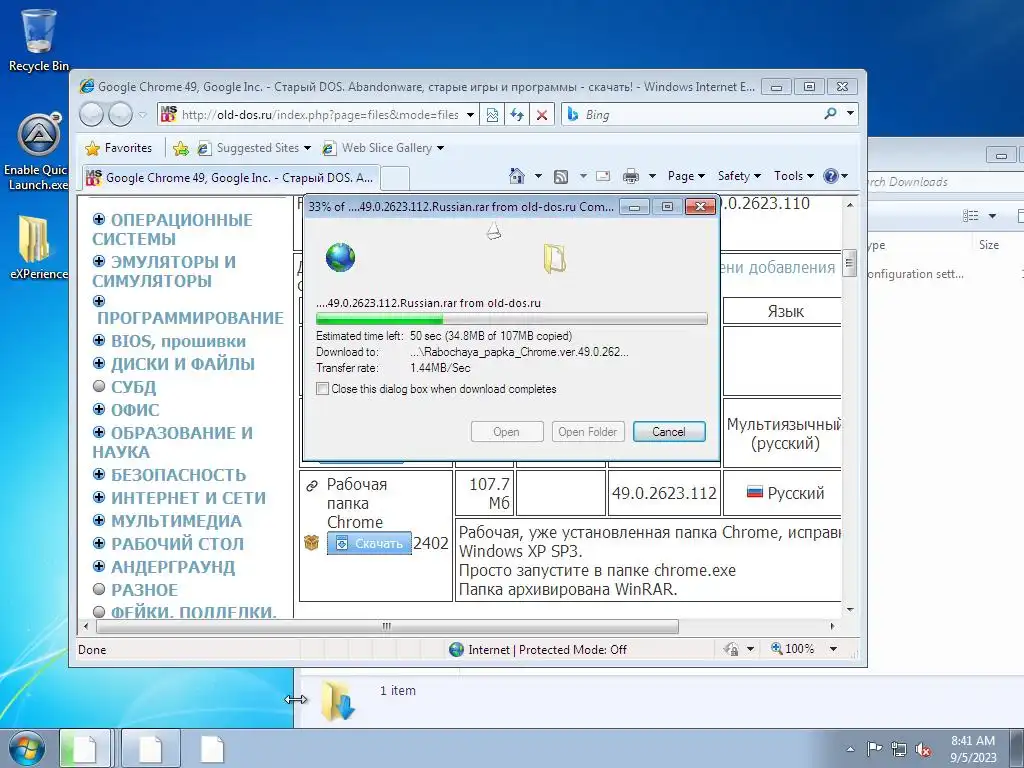Click Compatibility View icon in address bar
The width and height of the screenshot is (1024, 768).
tap(492, 115)
